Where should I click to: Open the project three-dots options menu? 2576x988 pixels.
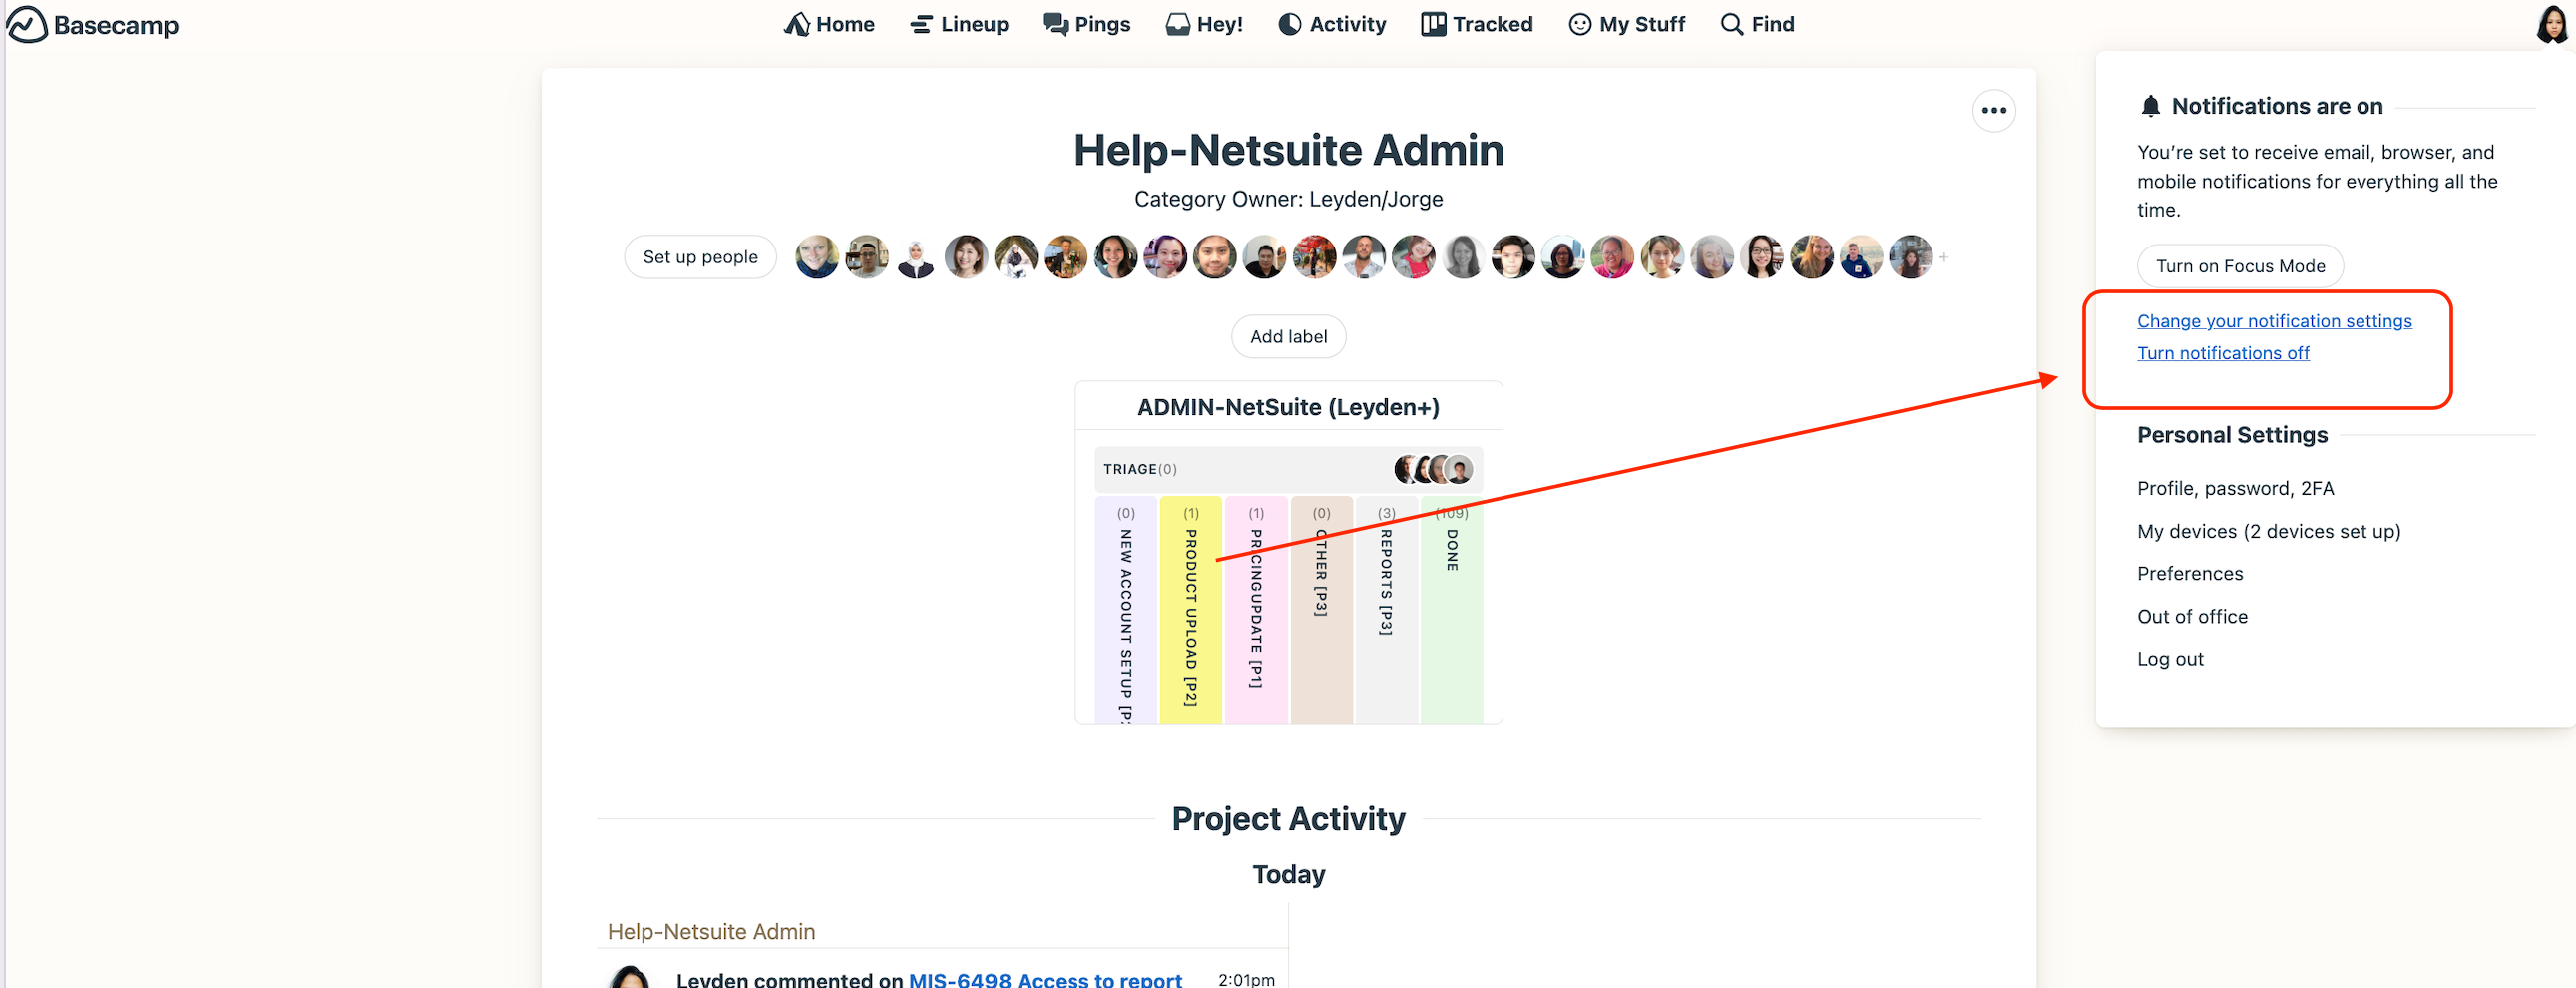click(1993, 110)
